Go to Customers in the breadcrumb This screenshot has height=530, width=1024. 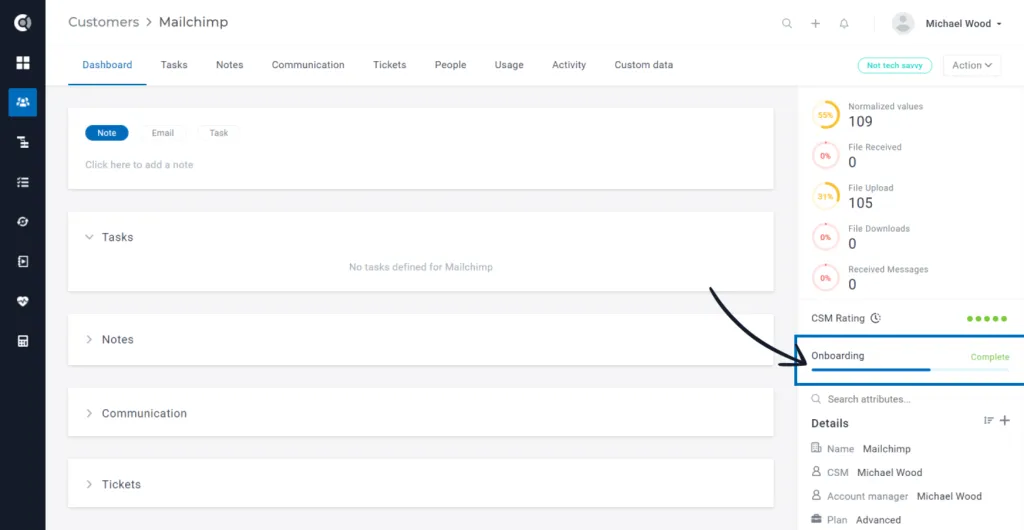(x=103, y=22)
